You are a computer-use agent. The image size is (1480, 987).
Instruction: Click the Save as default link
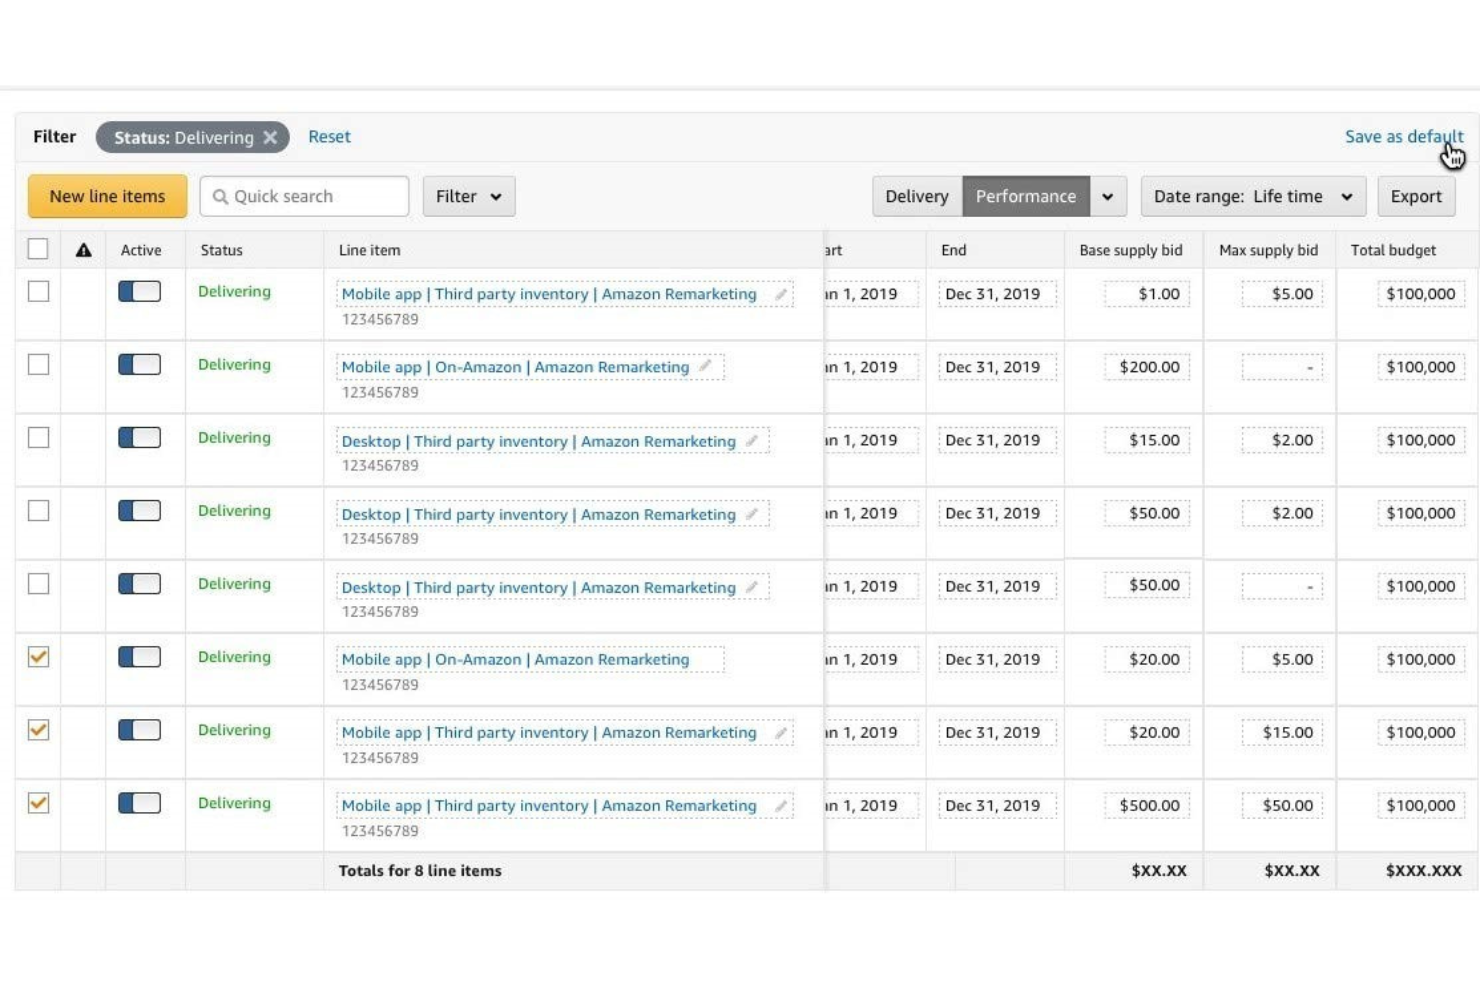point(1404,137)
